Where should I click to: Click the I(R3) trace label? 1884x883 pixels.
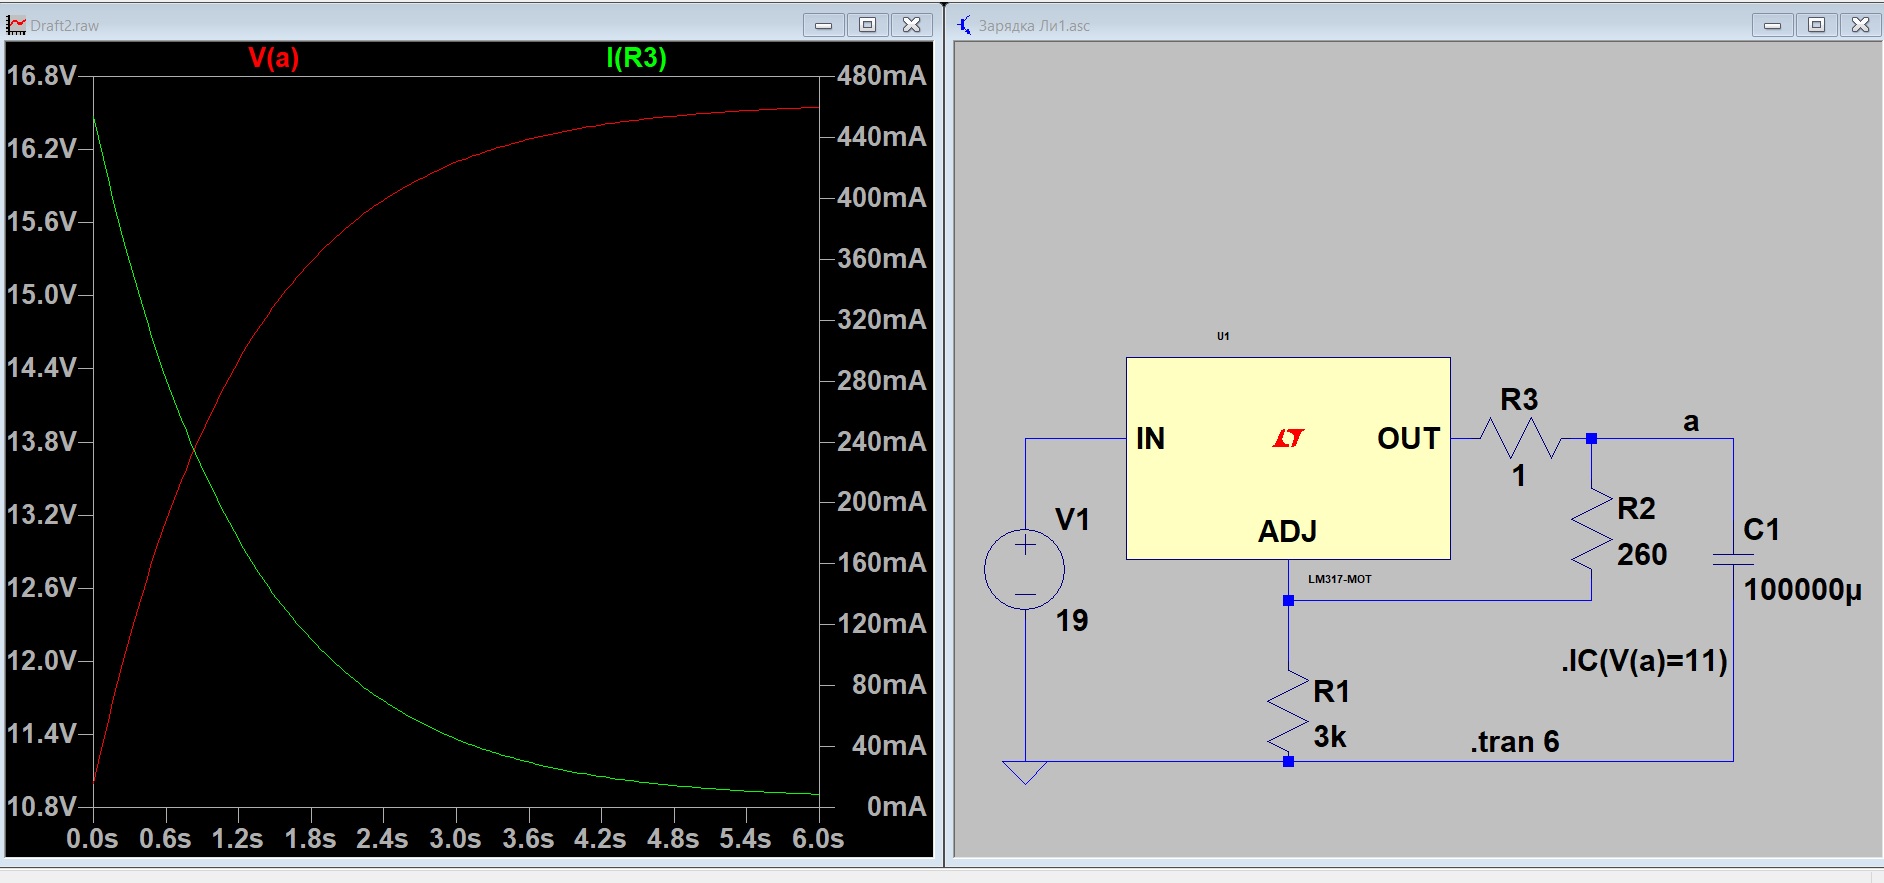pos(636,58)
